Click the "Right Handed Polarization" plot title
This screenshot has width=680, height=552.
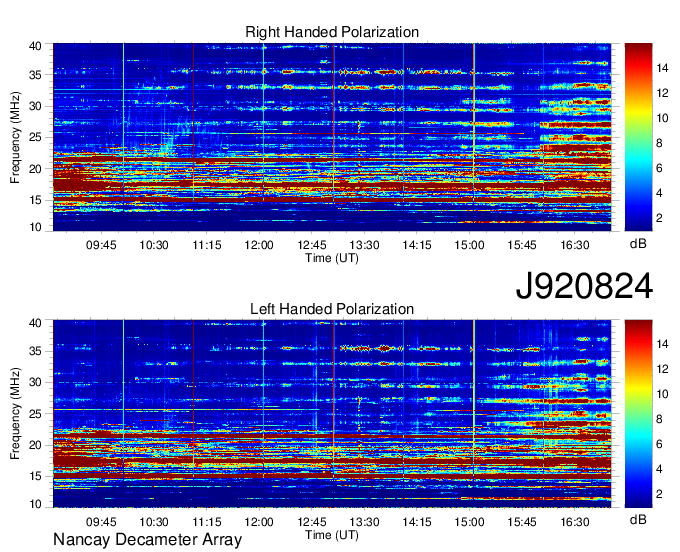click(x=332, y=32)
